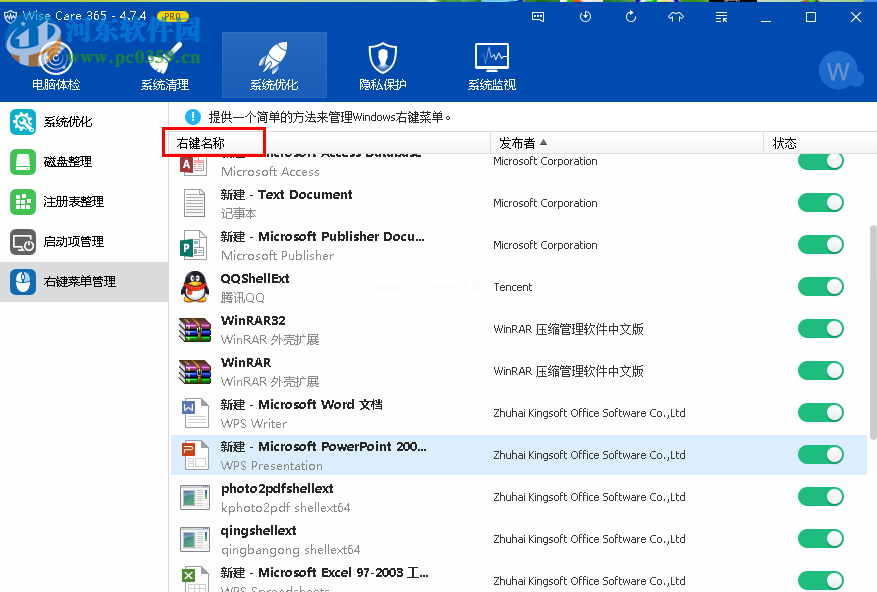Viewport: 877px width, 592px height.
Task: Open the menu list icon in title bar
Action: [722, 17]
